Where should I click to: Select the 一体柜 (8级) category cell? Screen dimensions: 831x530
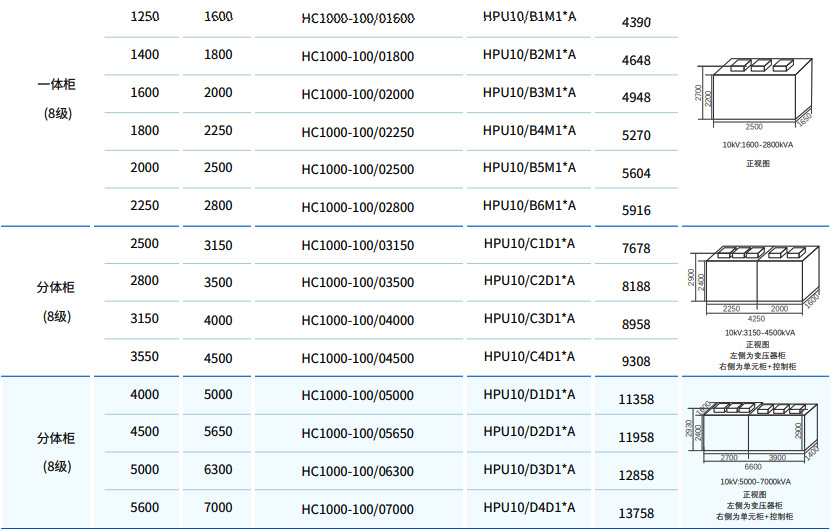click(x=55, y=99)
